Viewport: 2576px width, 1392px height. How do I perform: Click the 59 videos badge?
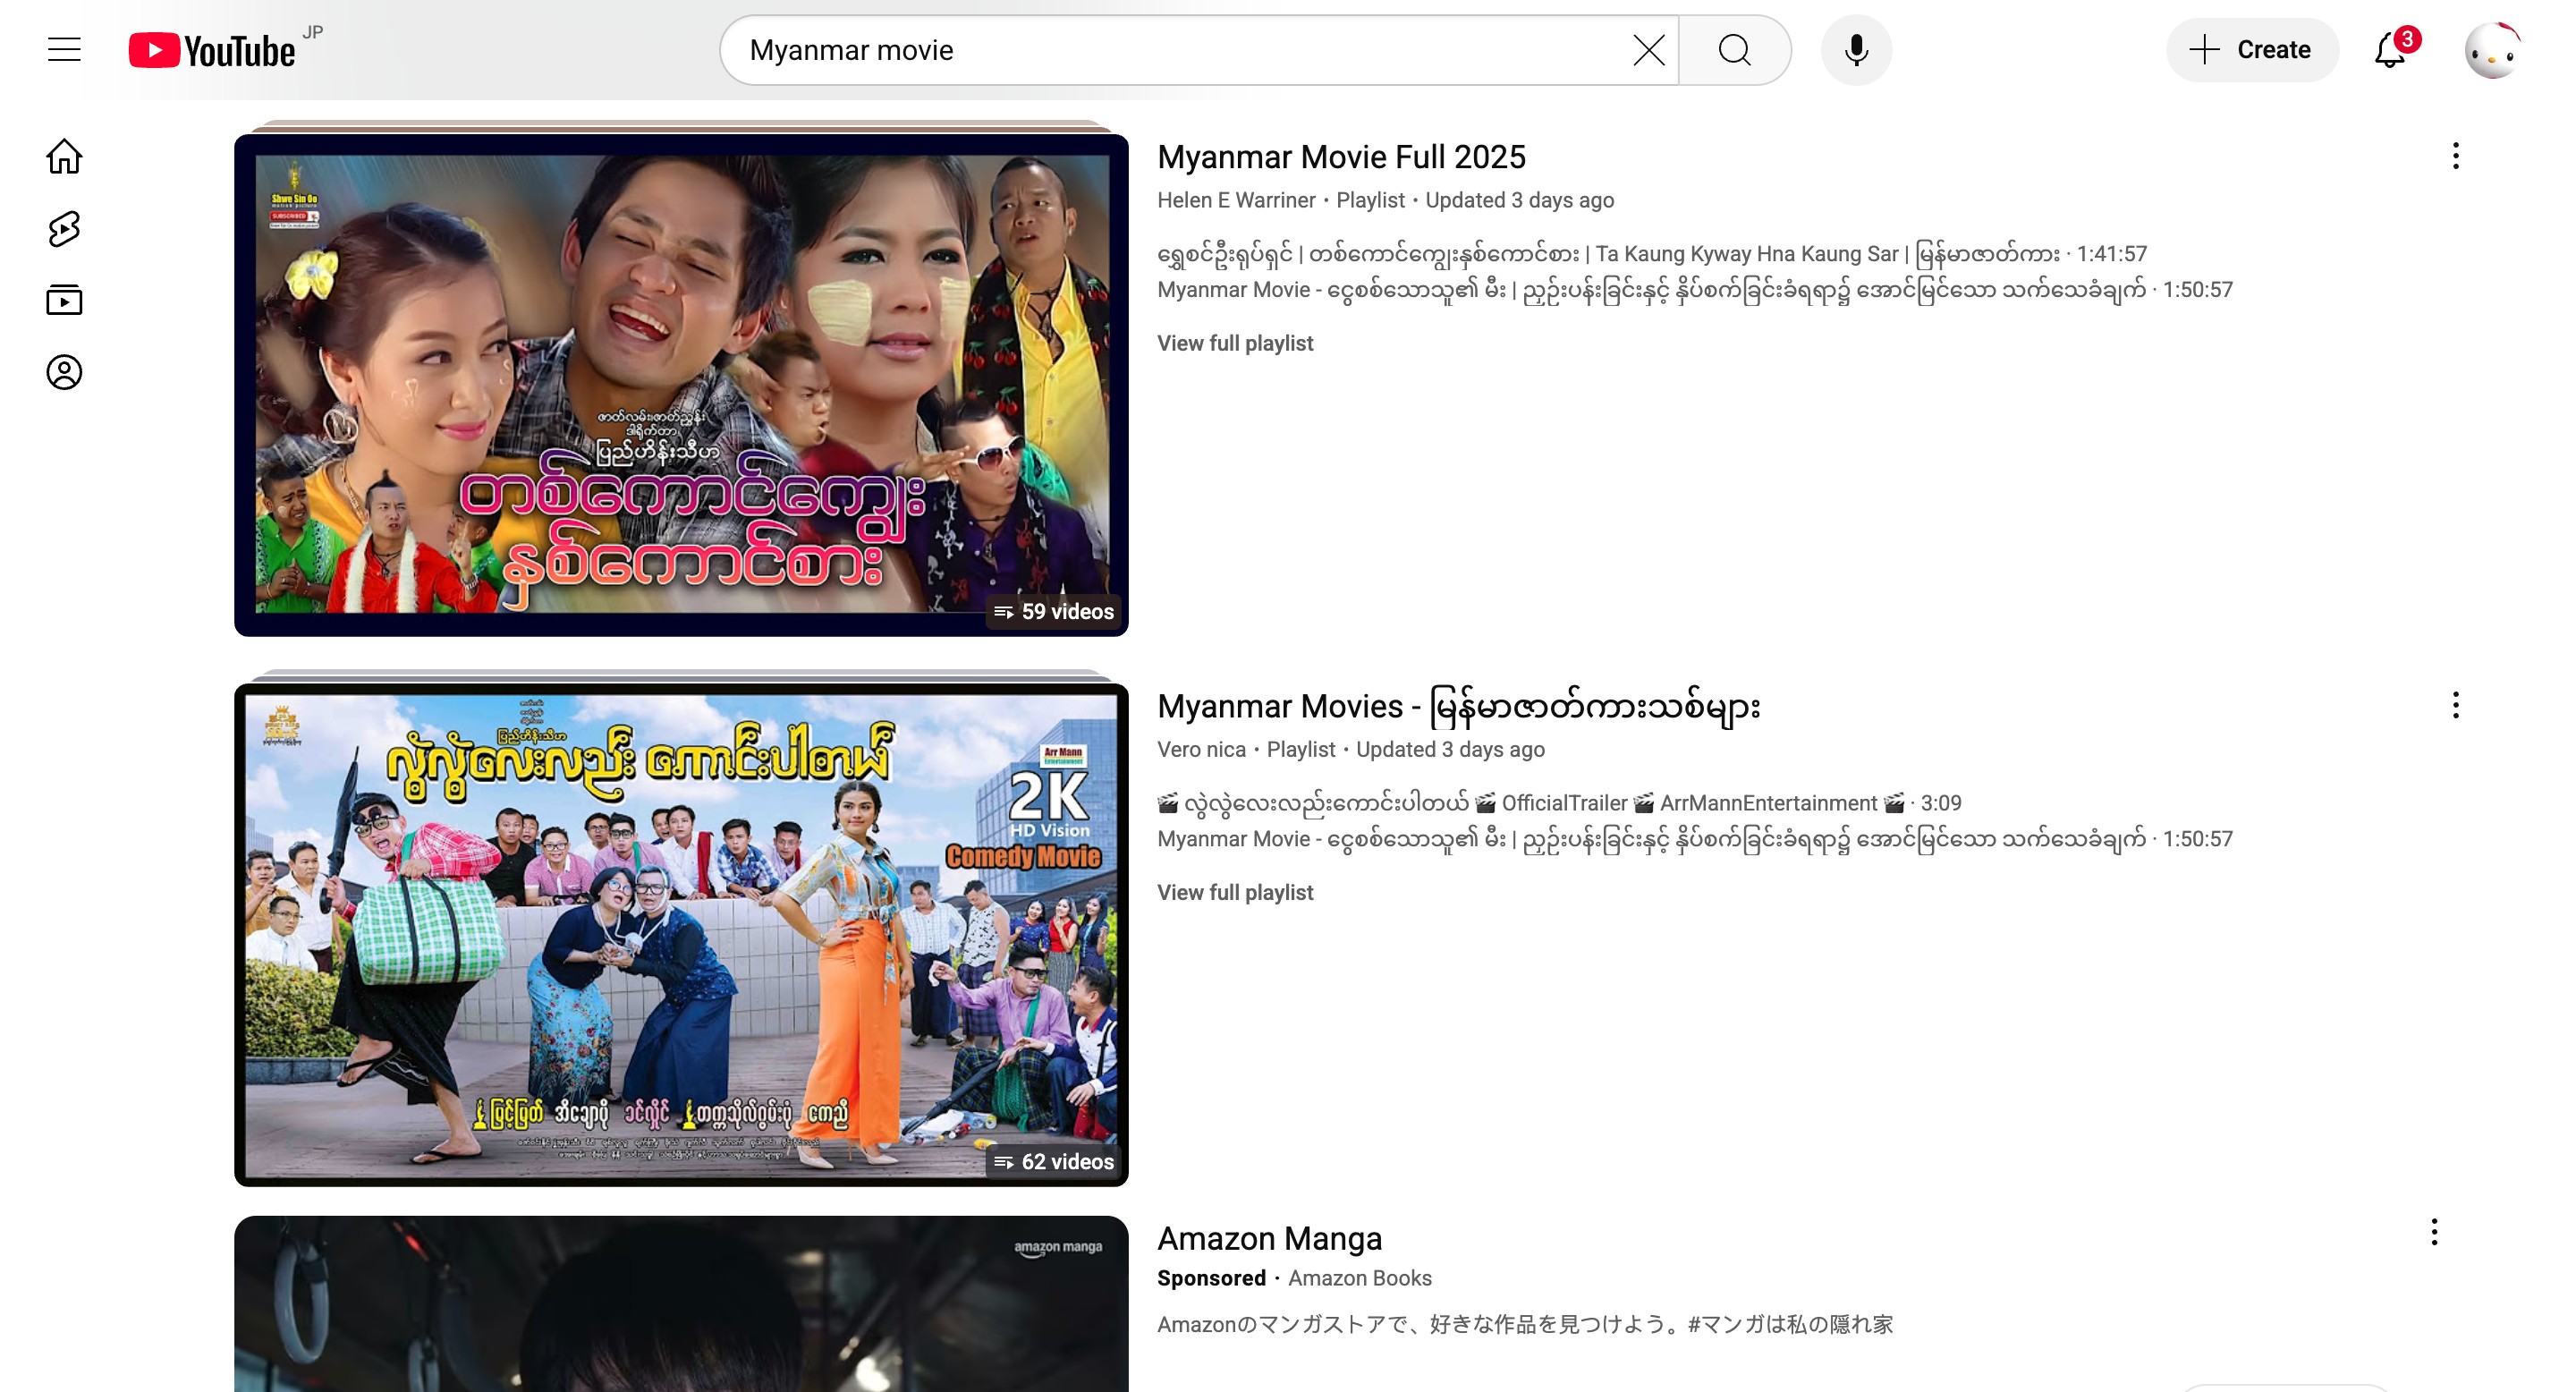point(1054,612)
